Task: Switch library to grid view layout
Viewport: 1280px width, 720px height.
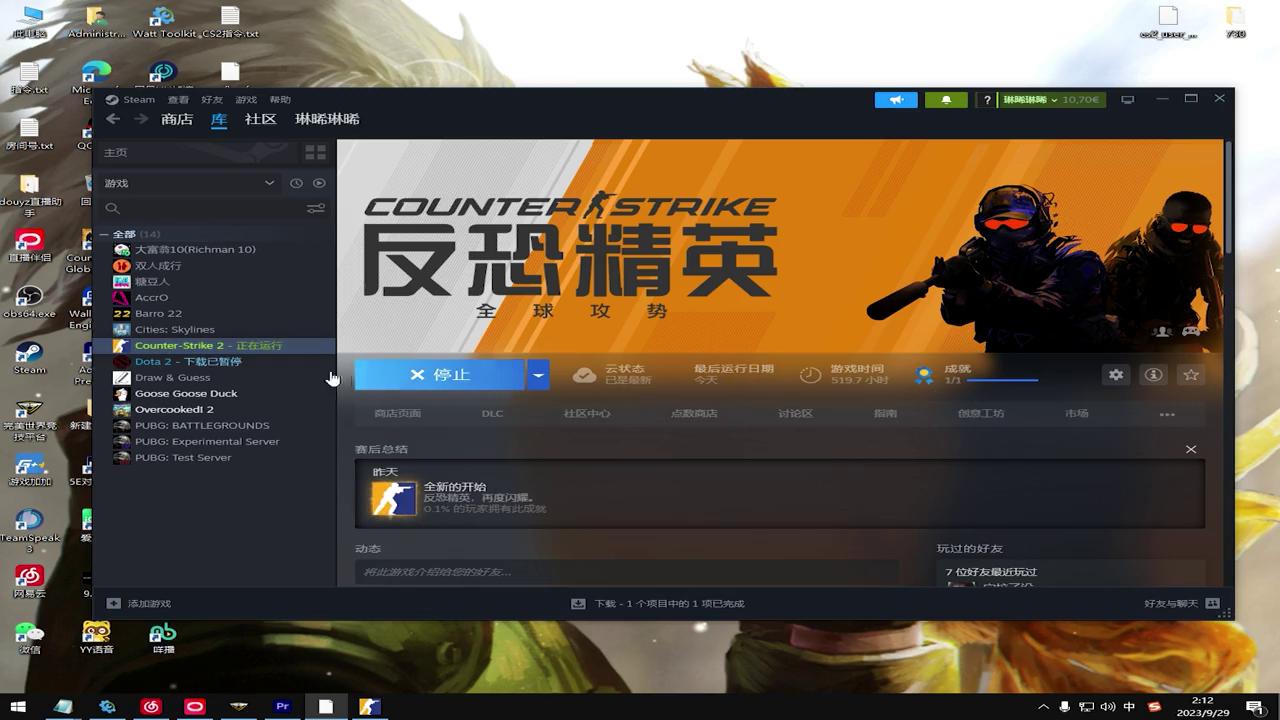Action: 315,152
